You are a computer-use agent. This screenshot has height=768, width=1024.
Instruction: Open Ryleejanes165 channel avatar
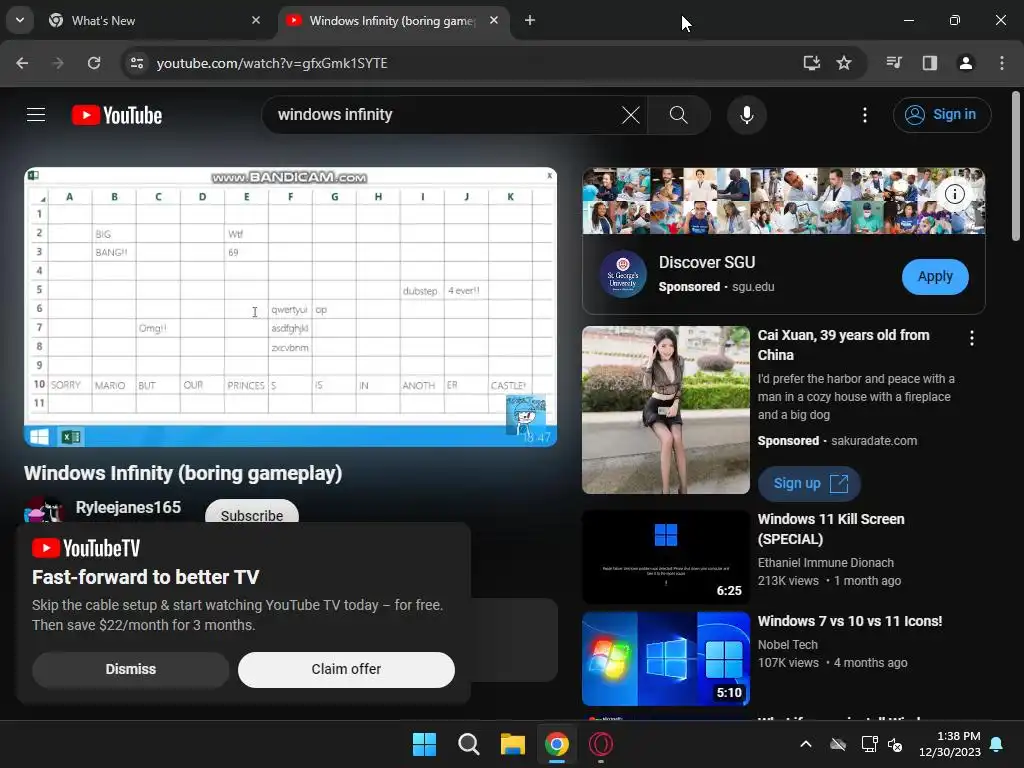[44, 509]
